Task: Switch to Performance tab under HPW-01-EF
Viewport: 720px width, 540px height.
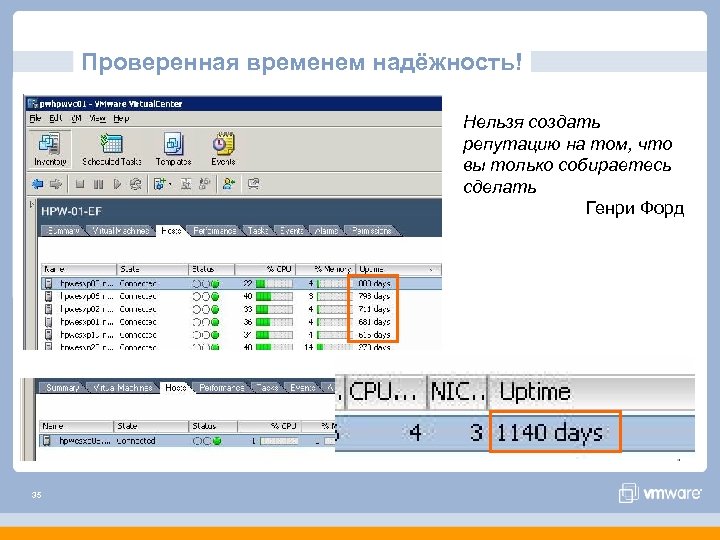Action: [214, 231]
